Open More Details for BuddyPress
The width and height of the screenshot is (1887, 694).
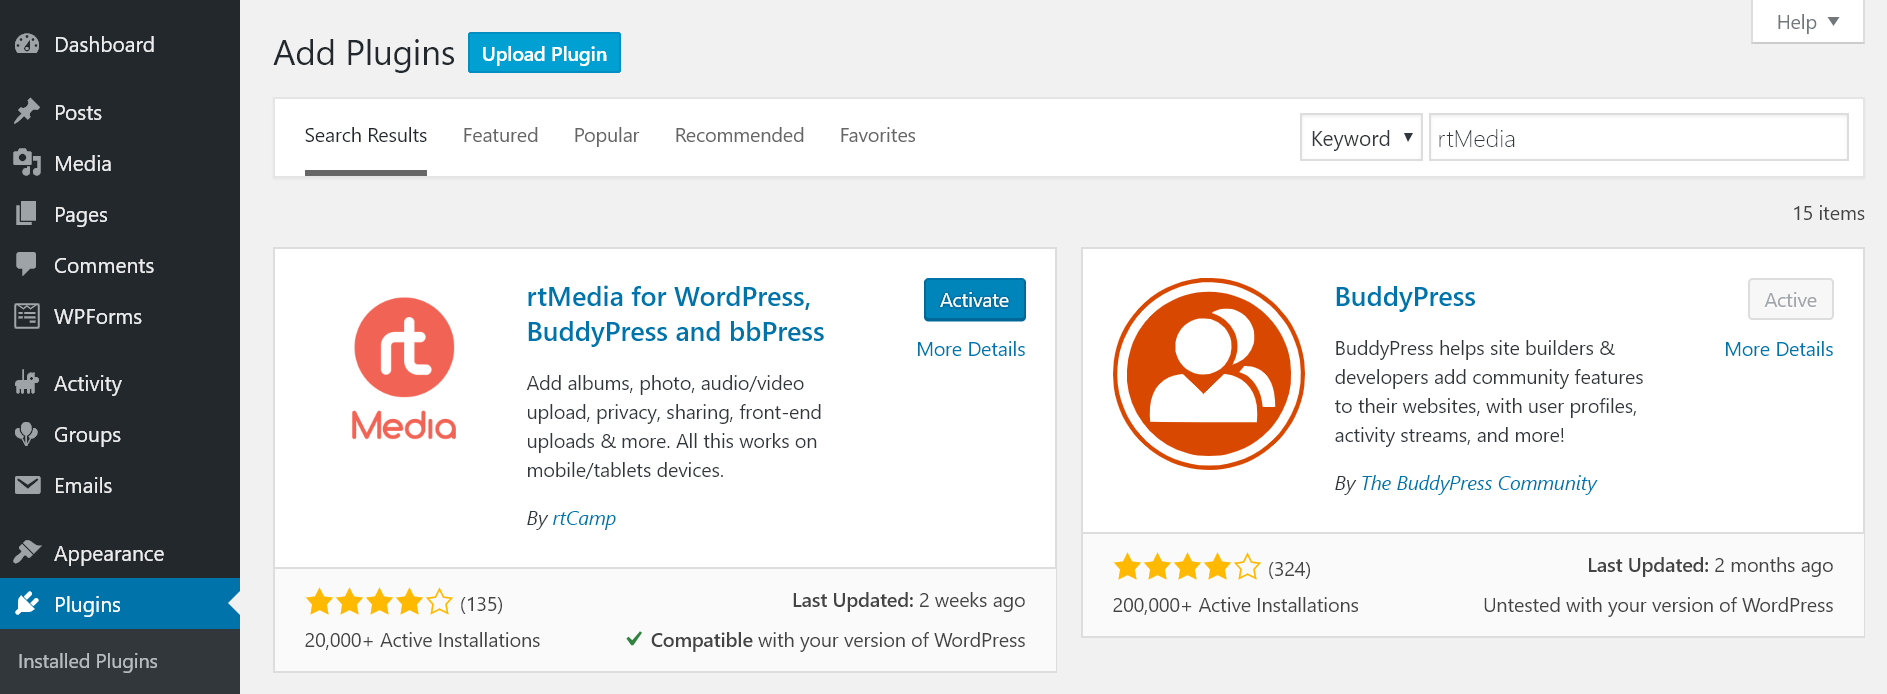pyautogui.click(x=1778, y=349)
